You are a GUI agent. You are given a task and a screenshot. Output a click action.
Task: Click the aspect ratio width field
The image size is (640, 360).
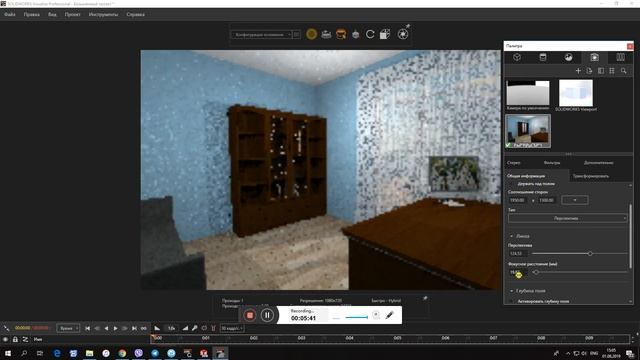tap(519, 200)
